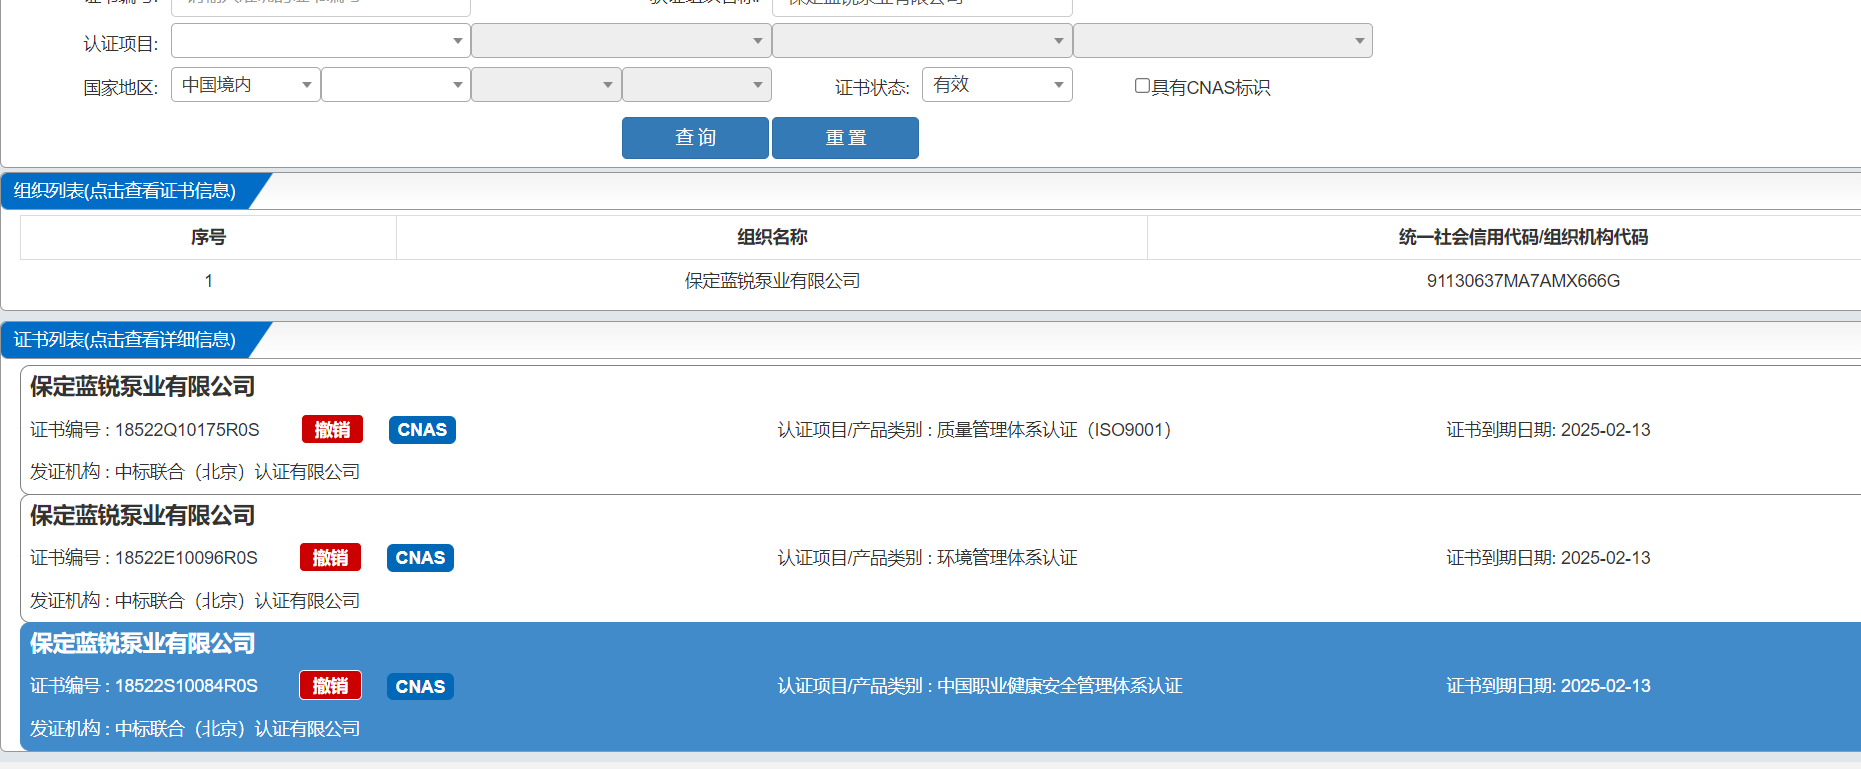Click credit code 91130637MA7AMX666G
This screenshot has height=769, width=1861.
[1523, 281]
